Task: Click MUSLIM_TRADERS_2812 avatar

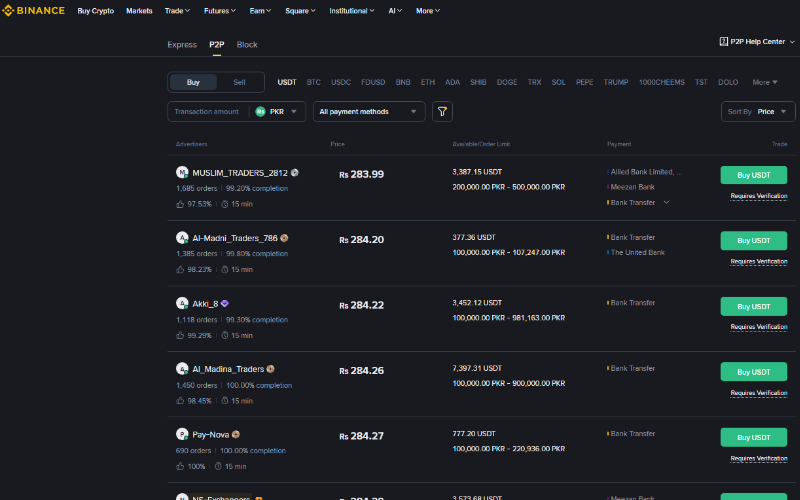Action: click(182, 172)
